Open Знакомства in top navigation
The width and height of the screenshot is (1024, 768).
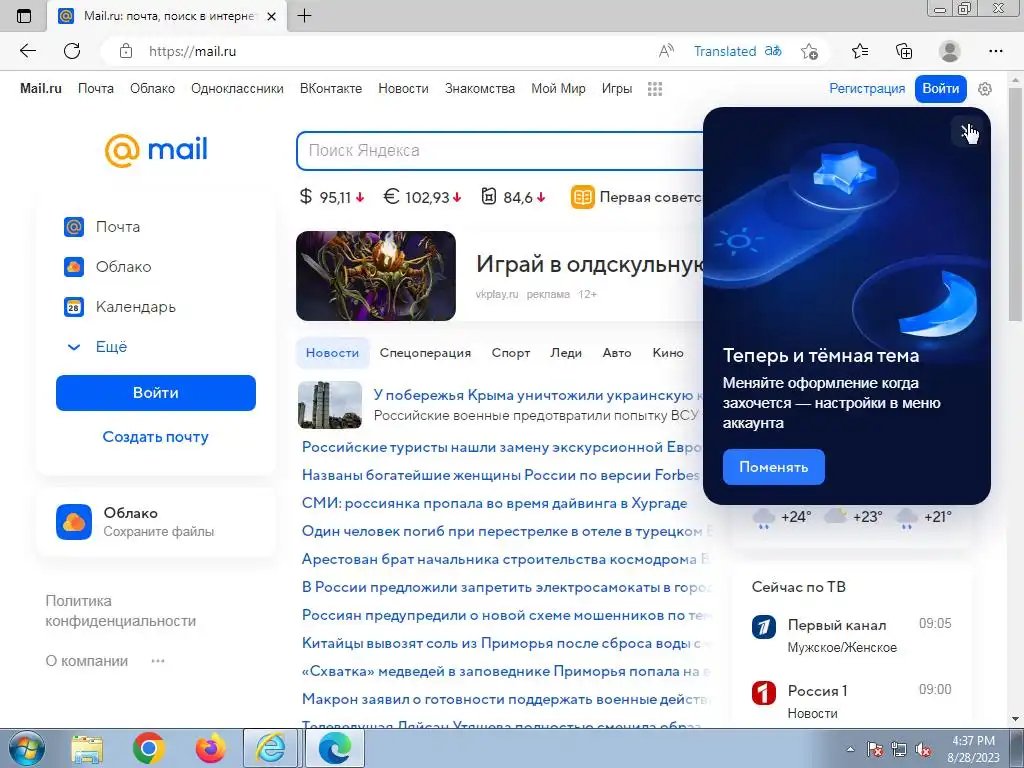click(480, 89)
